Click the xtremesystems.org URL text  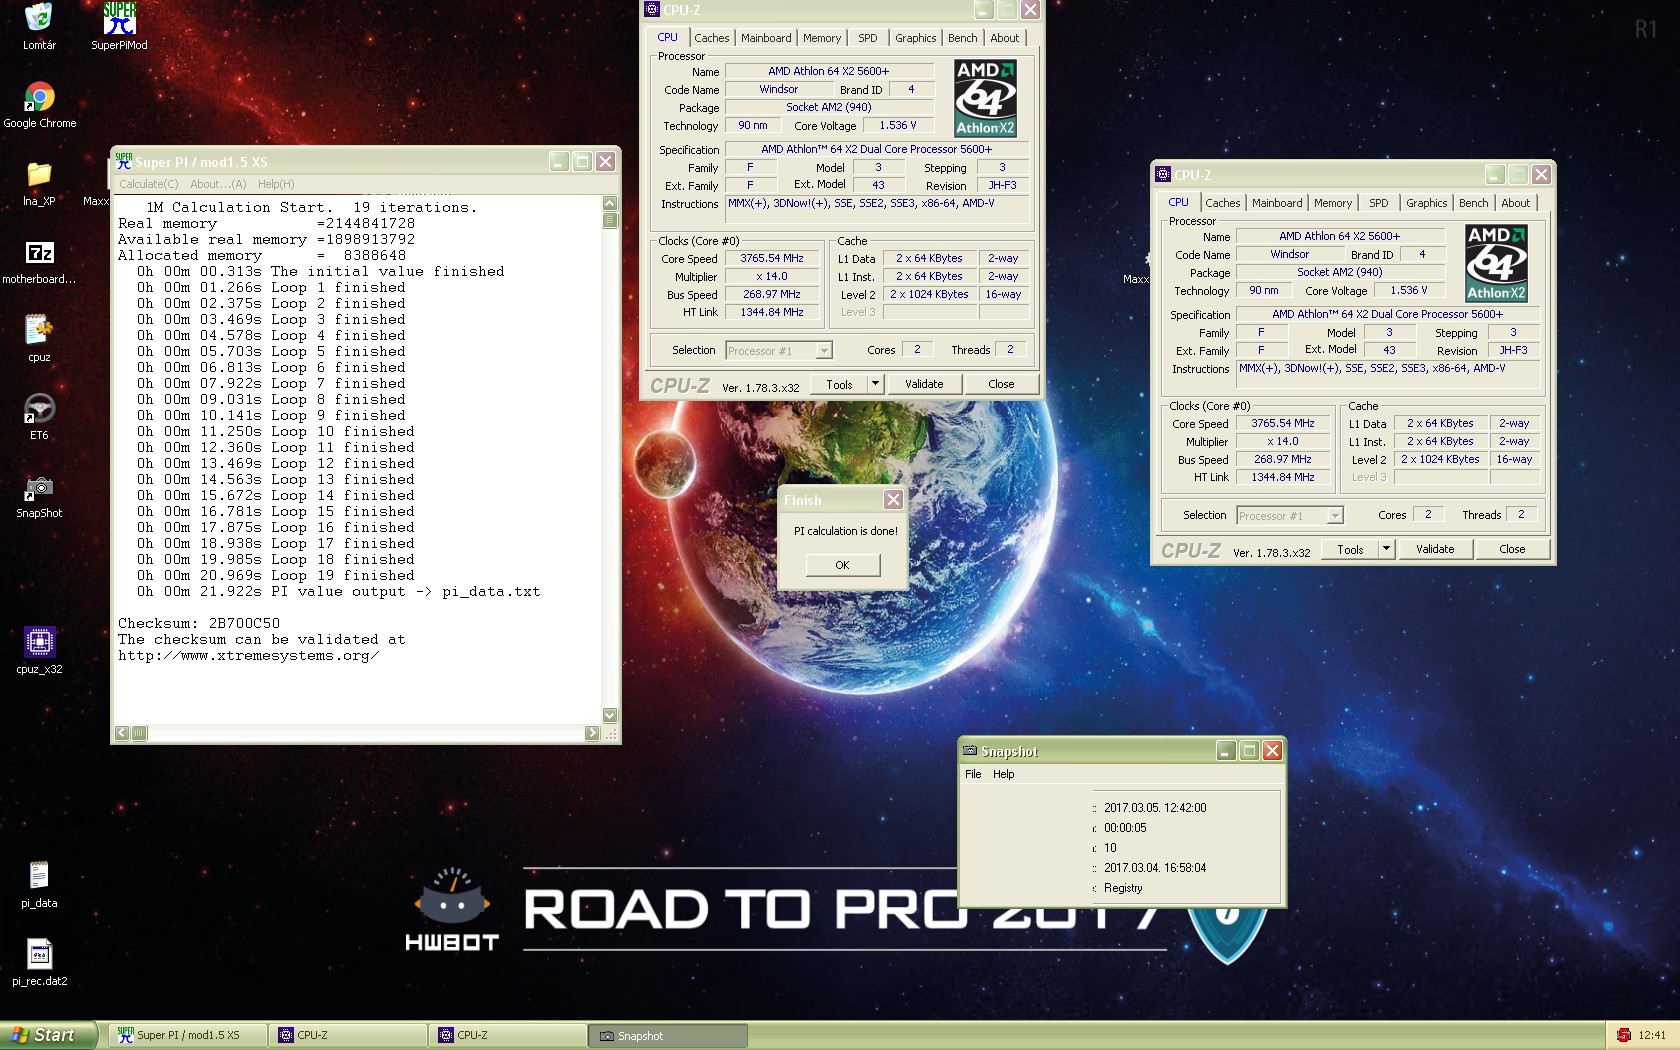[248, 656]
